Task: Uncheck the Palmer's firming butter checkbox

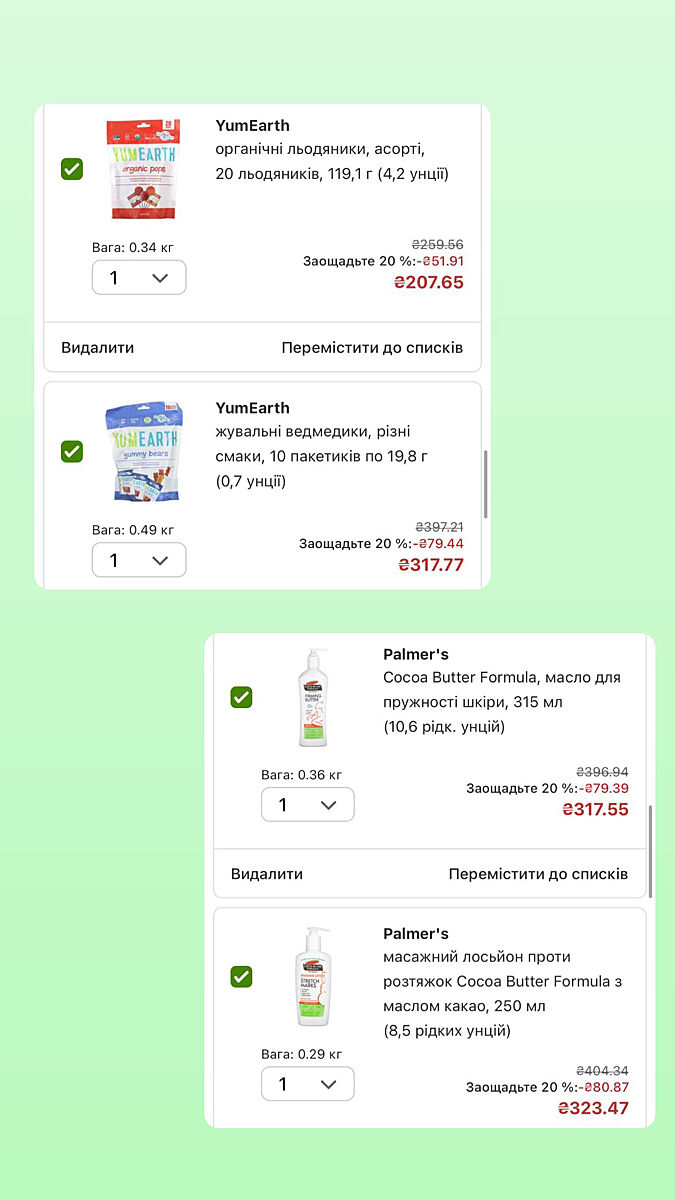Action: pyautogui.click(x=241, y=697)
